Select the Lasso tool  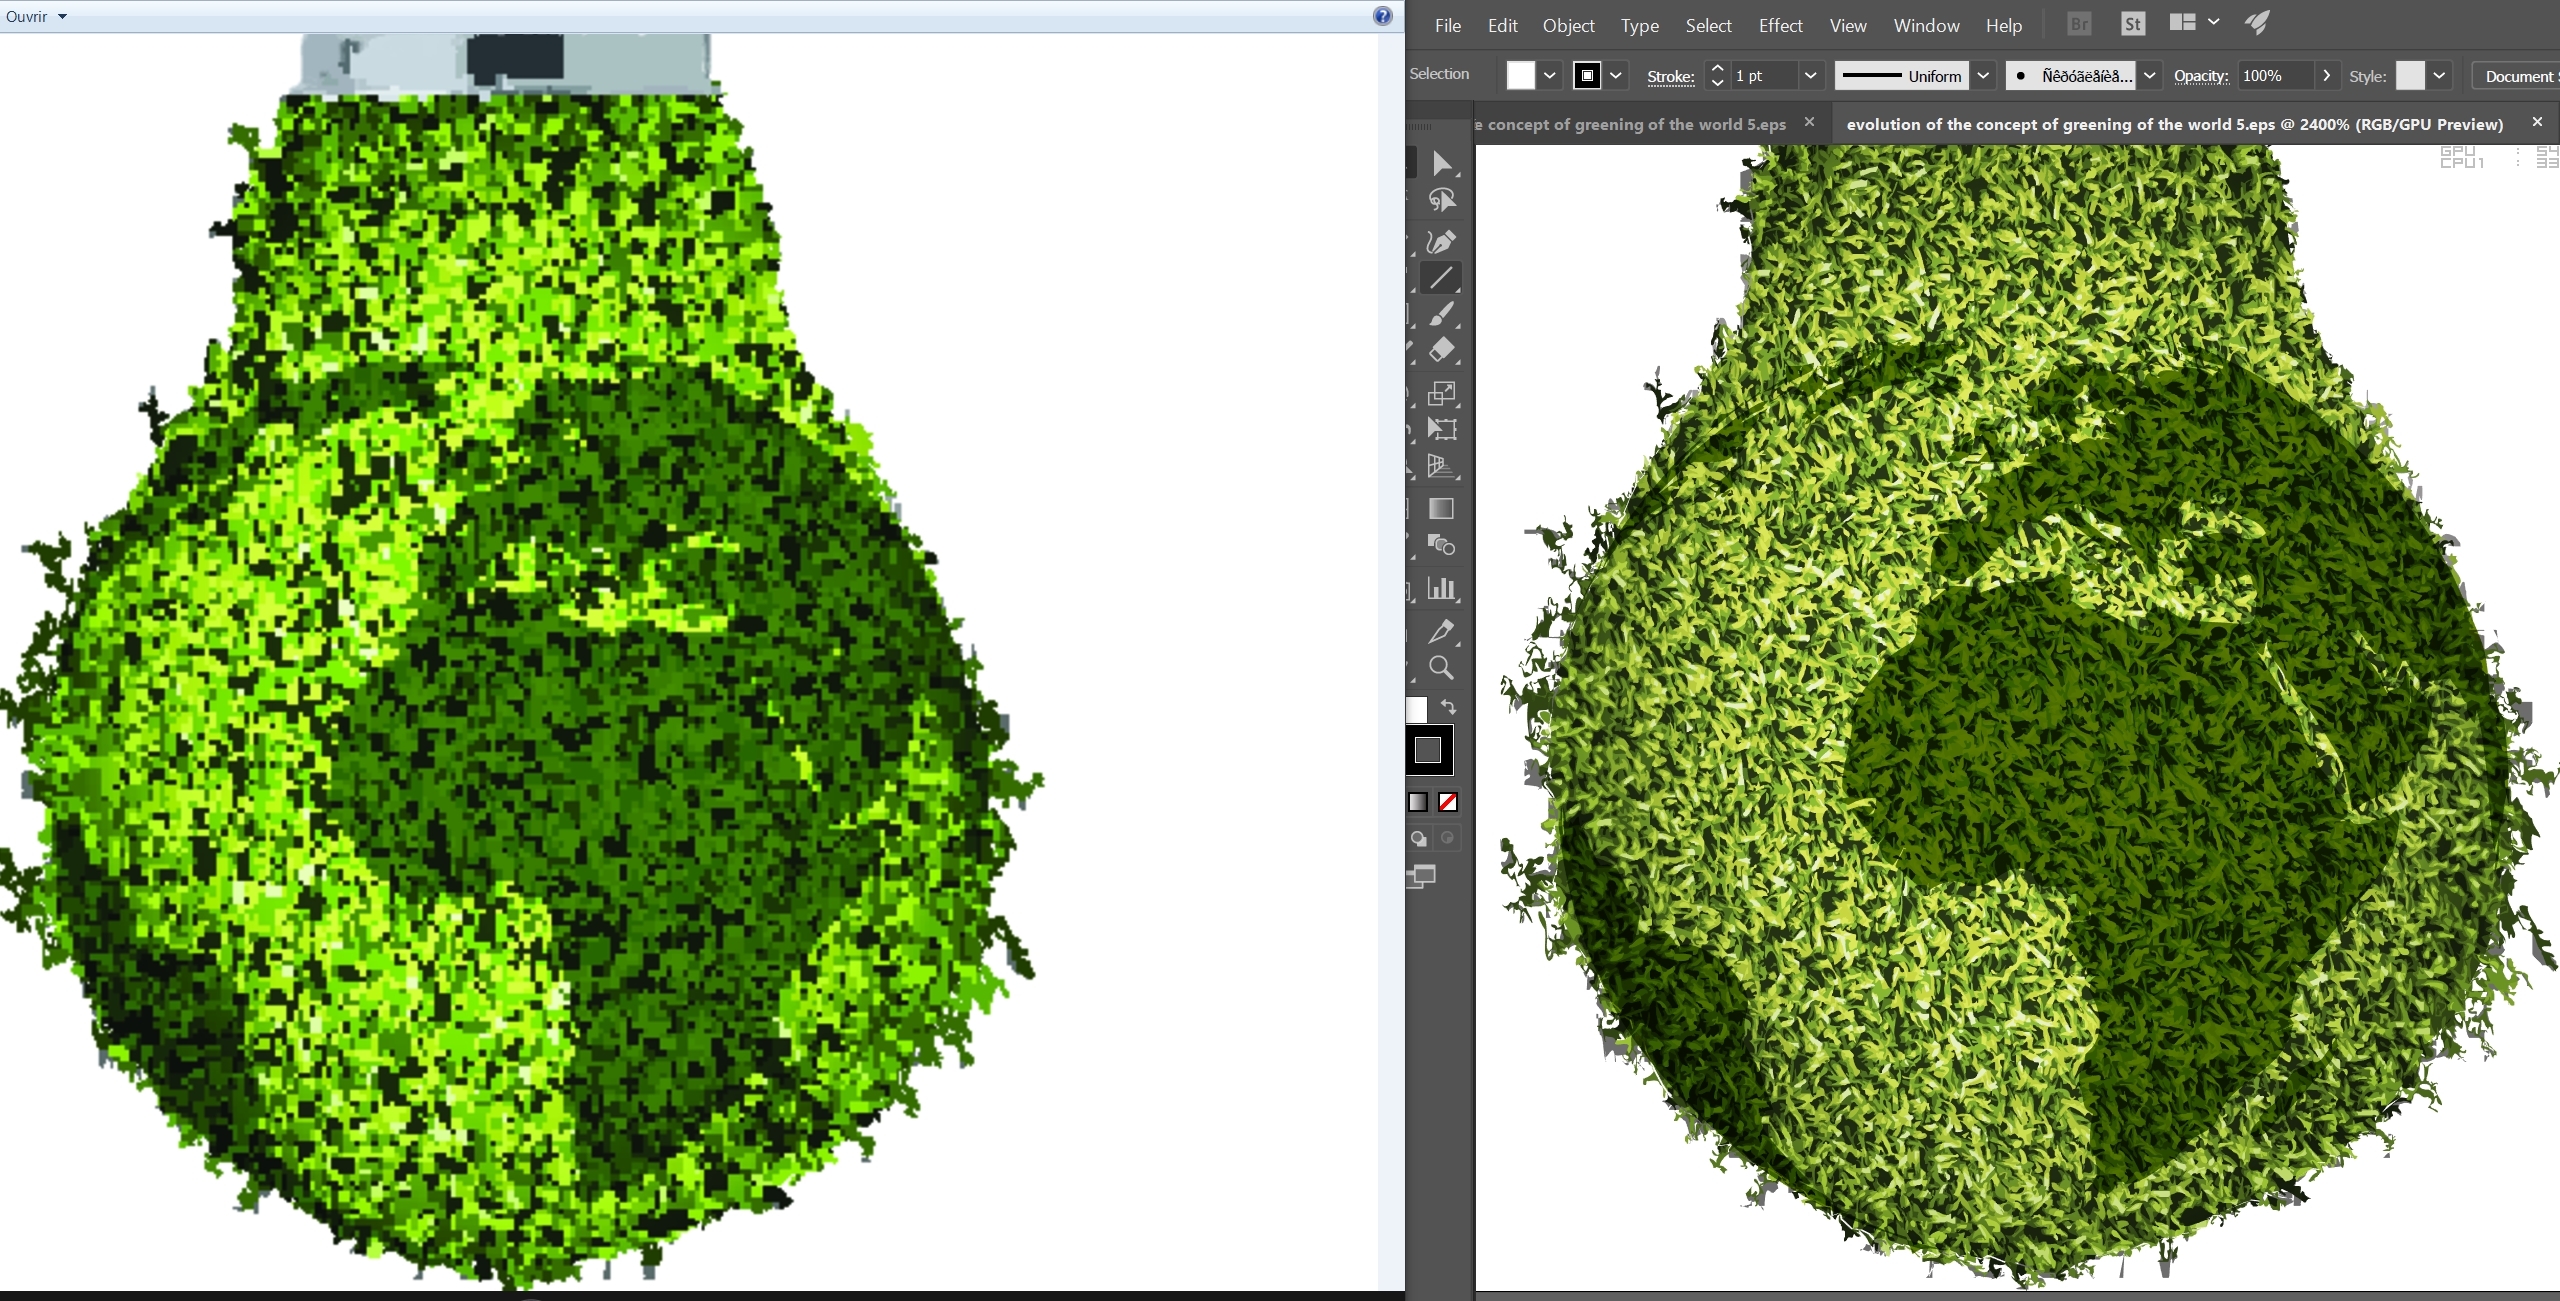click(x=1441, y=200)
